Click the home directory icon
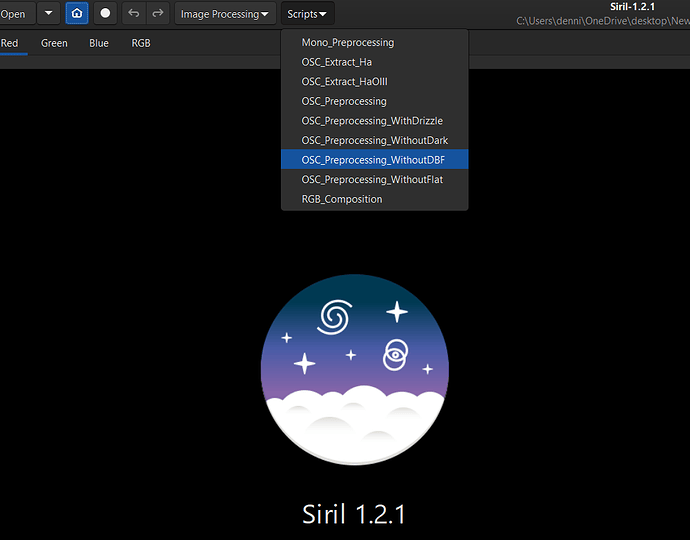The height and width of the screenshot is (540, 690). click(77, 14)
